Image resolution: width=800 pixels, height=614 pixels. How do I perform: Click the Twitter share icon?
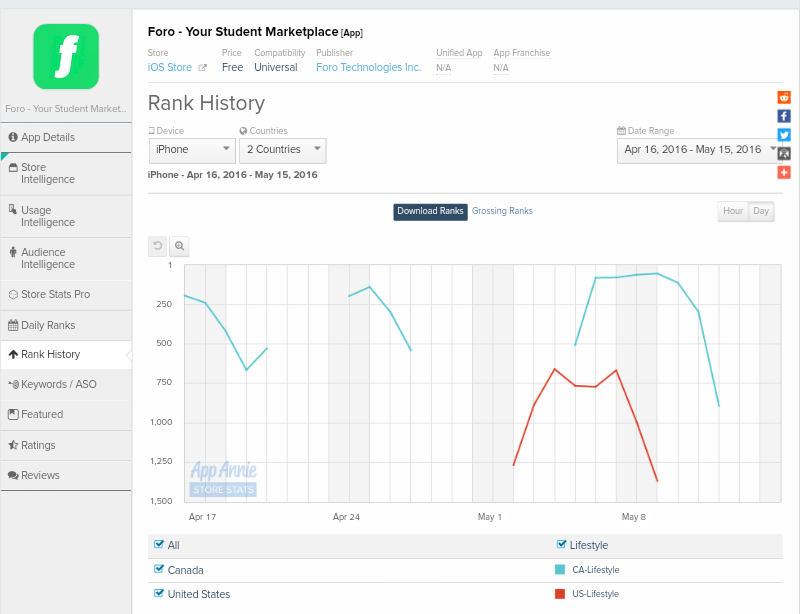(x=784, y=135)
